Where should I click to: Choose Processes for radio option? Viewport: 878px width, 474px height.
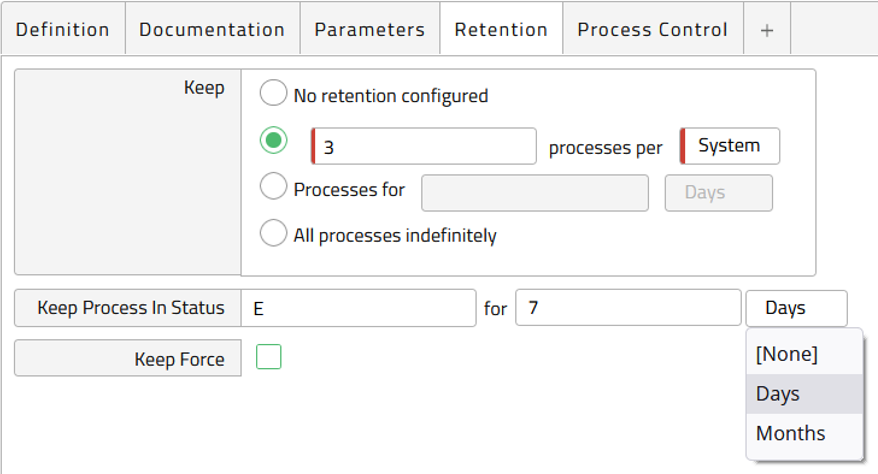273,186
